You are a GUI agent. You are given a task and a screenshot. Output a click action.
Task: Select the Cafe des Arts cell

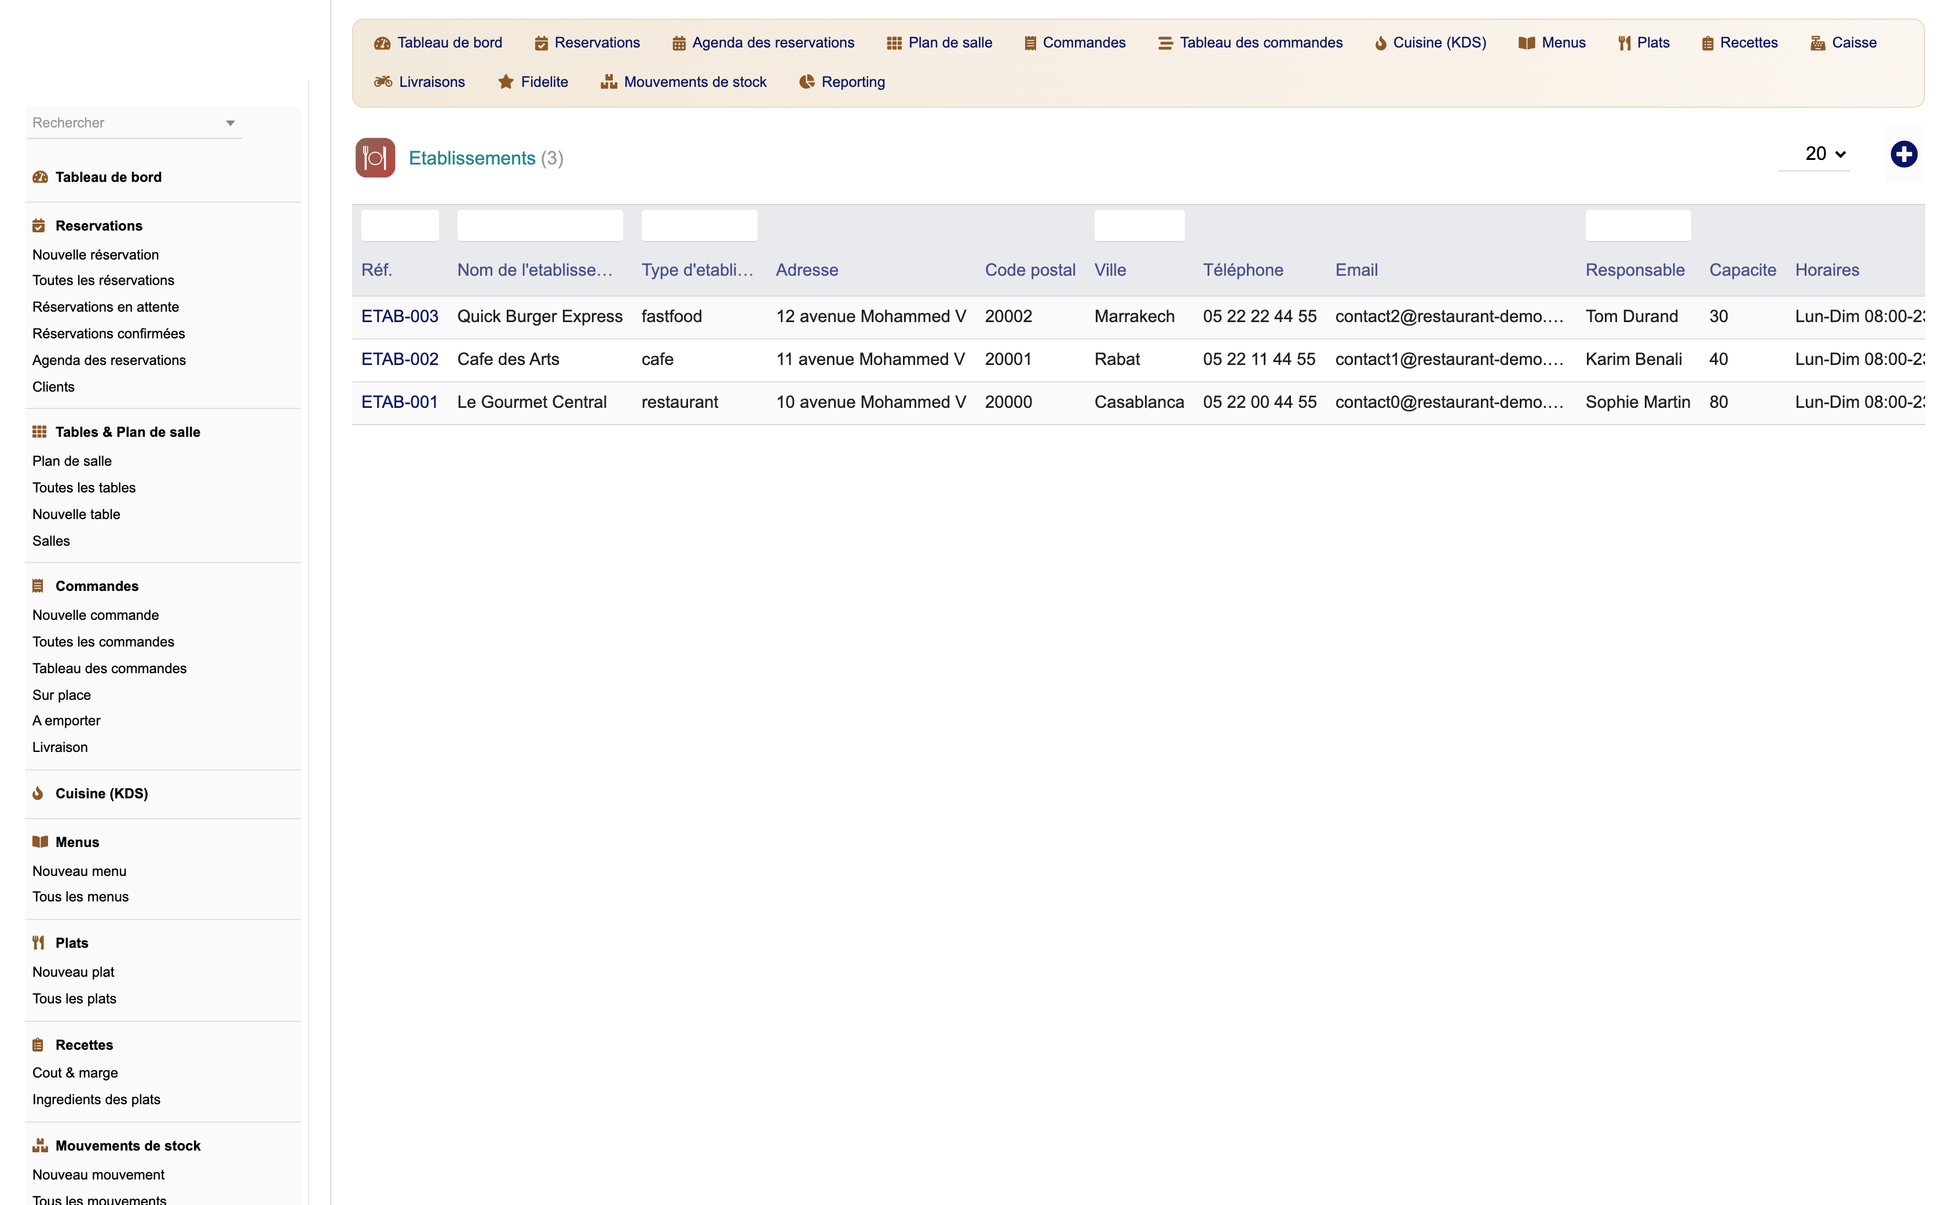point(508,359)
